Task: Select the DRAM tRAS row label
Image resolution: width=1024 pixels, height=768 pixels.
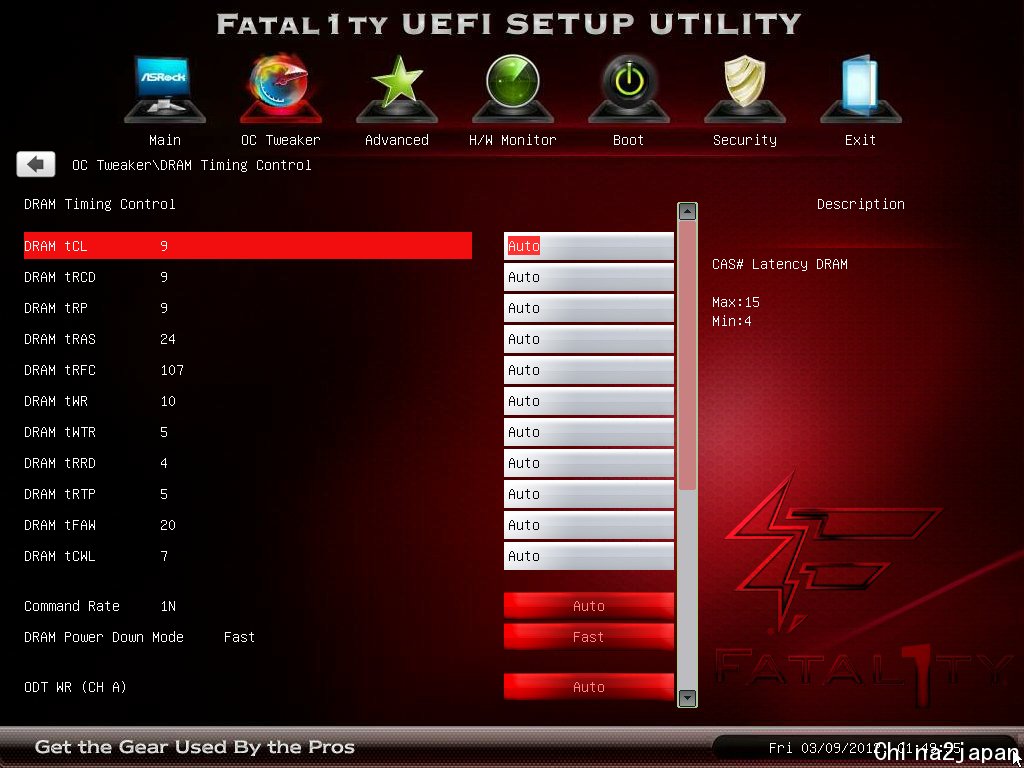Action: pos(60,339)
